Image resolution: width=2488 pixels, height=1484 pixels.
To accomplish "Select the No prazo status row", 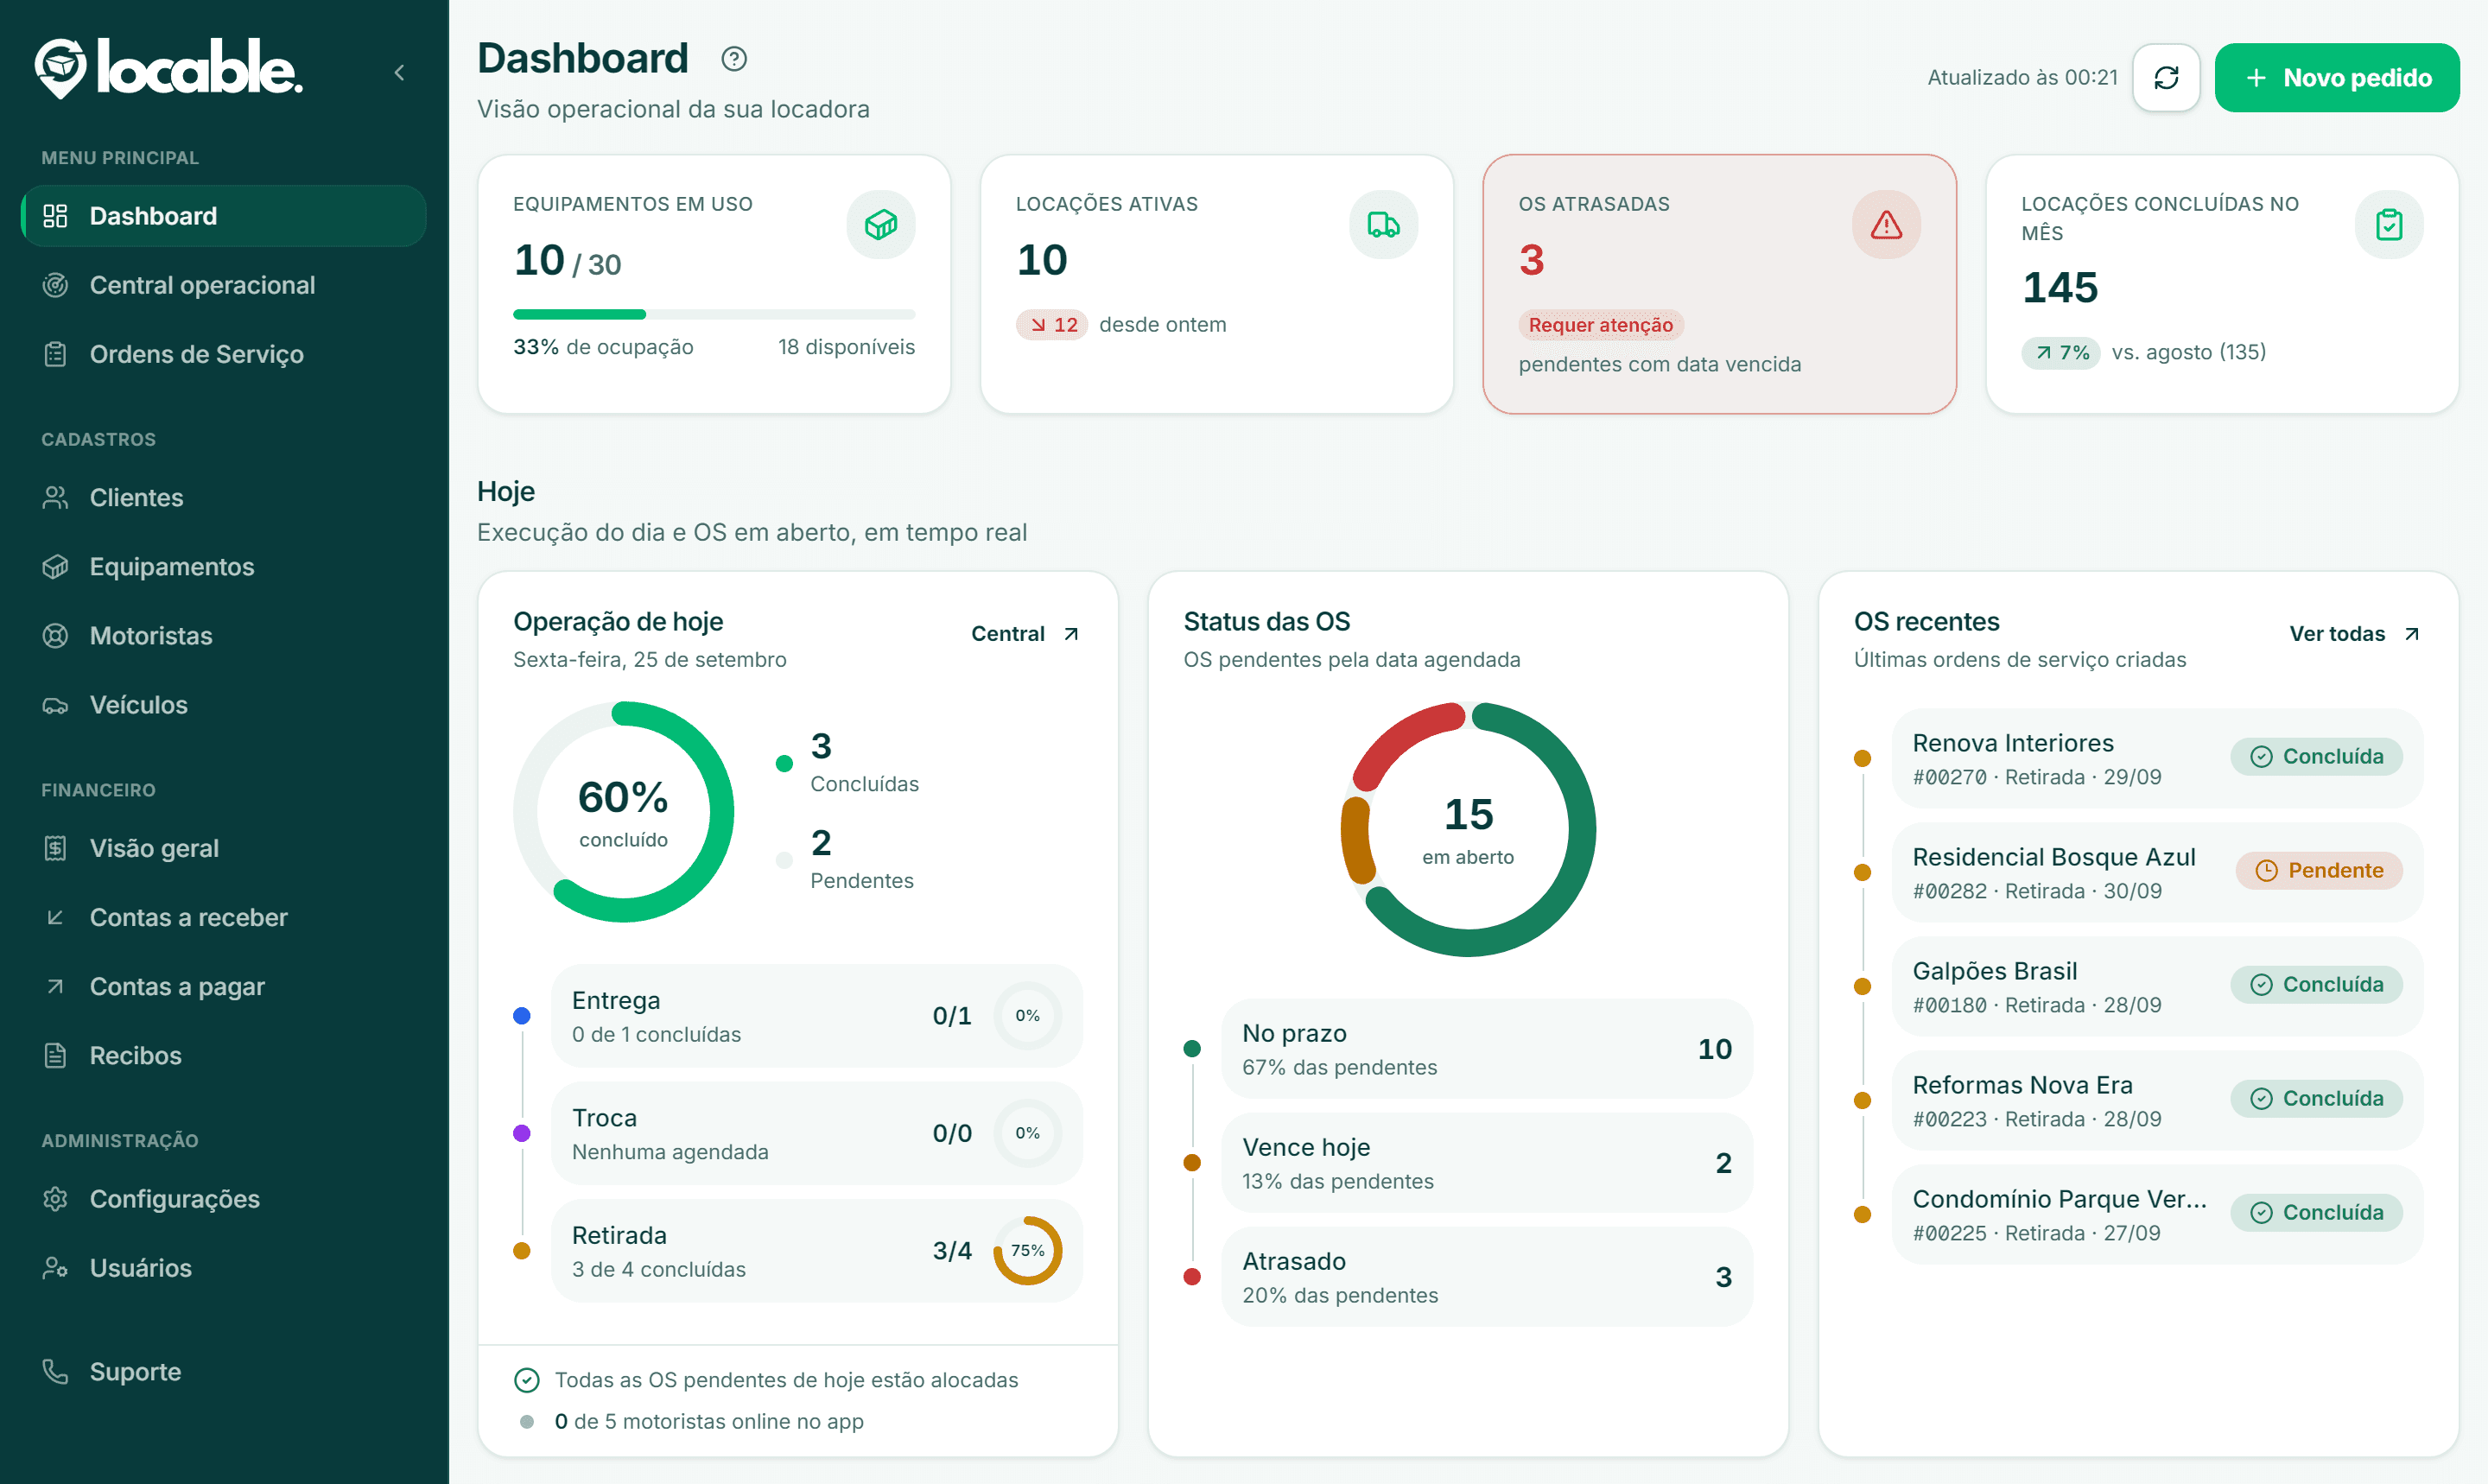I will [1487, 1049].
